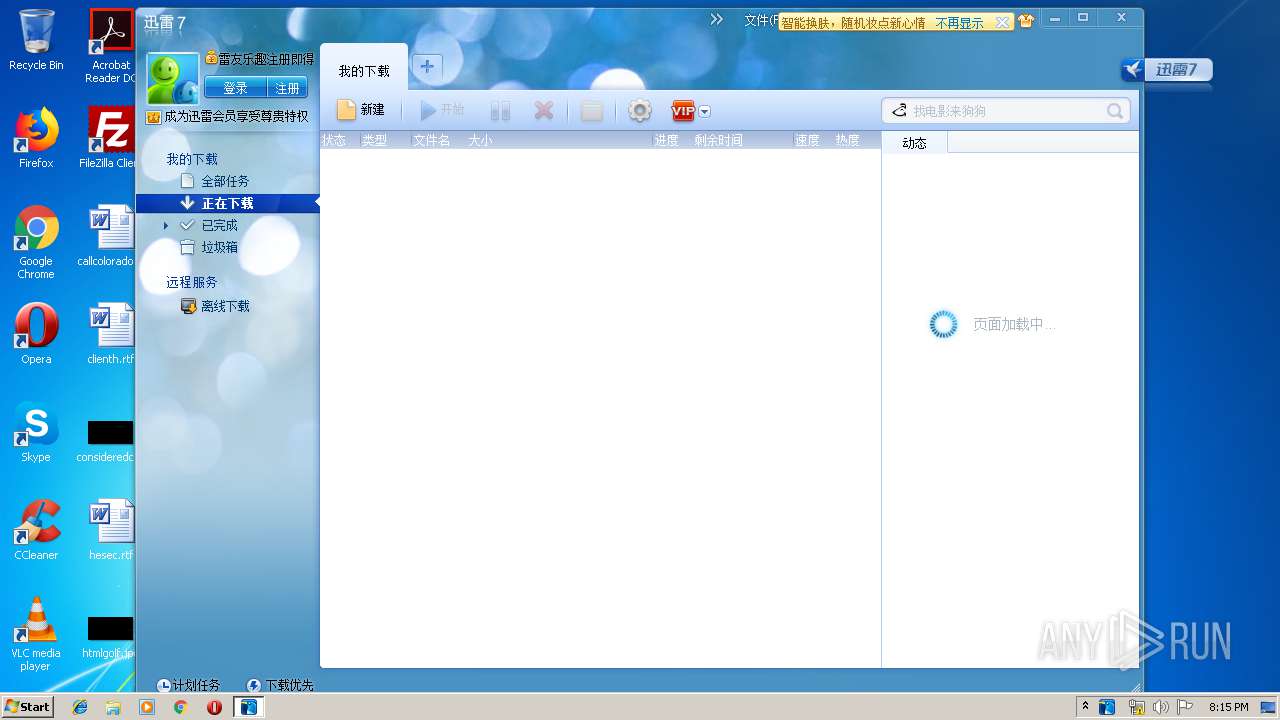1280x720 pixels.
Task: Sort by the 状态 column header
Action: 334,141
